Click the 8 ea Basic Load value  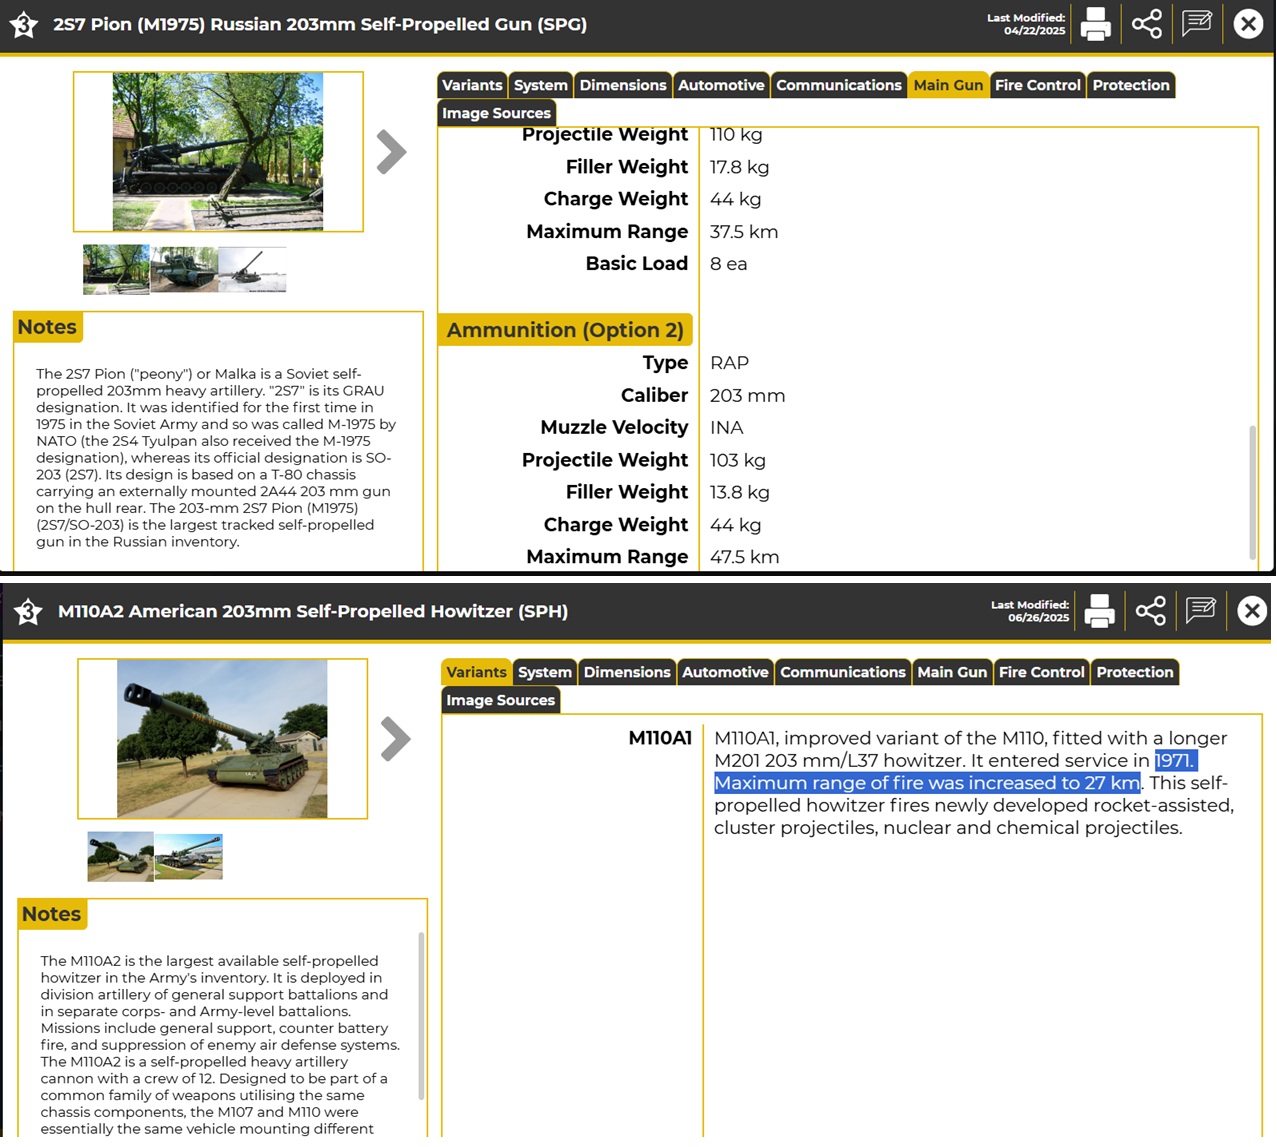click(x=729, y=264)
